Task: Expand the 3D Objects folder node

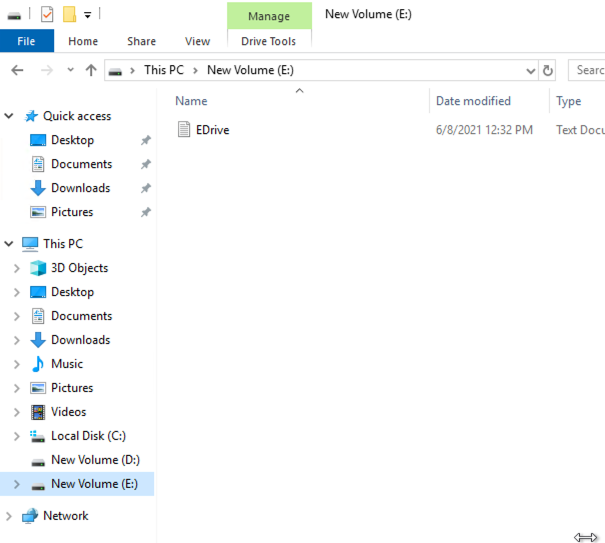Action: pos(17,268)
